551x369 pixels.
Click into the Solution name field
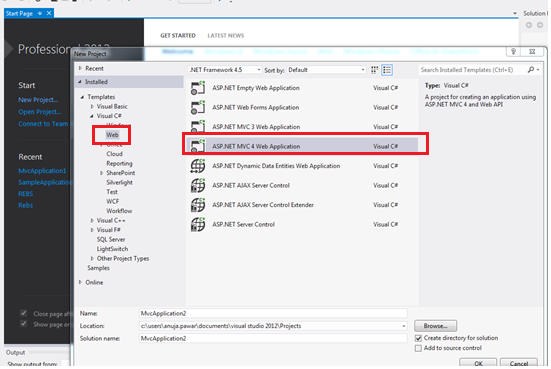[x=273, y=338]
